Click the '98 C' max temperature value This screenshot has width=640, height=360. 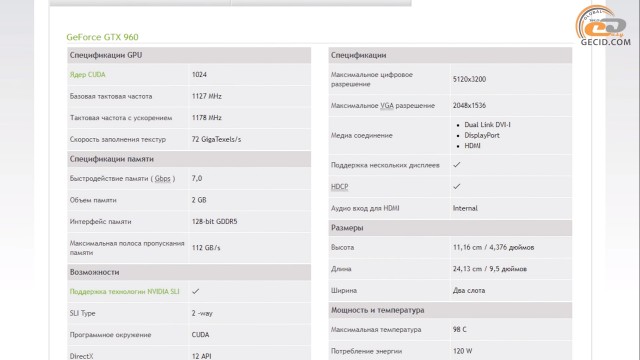(460, 329)
